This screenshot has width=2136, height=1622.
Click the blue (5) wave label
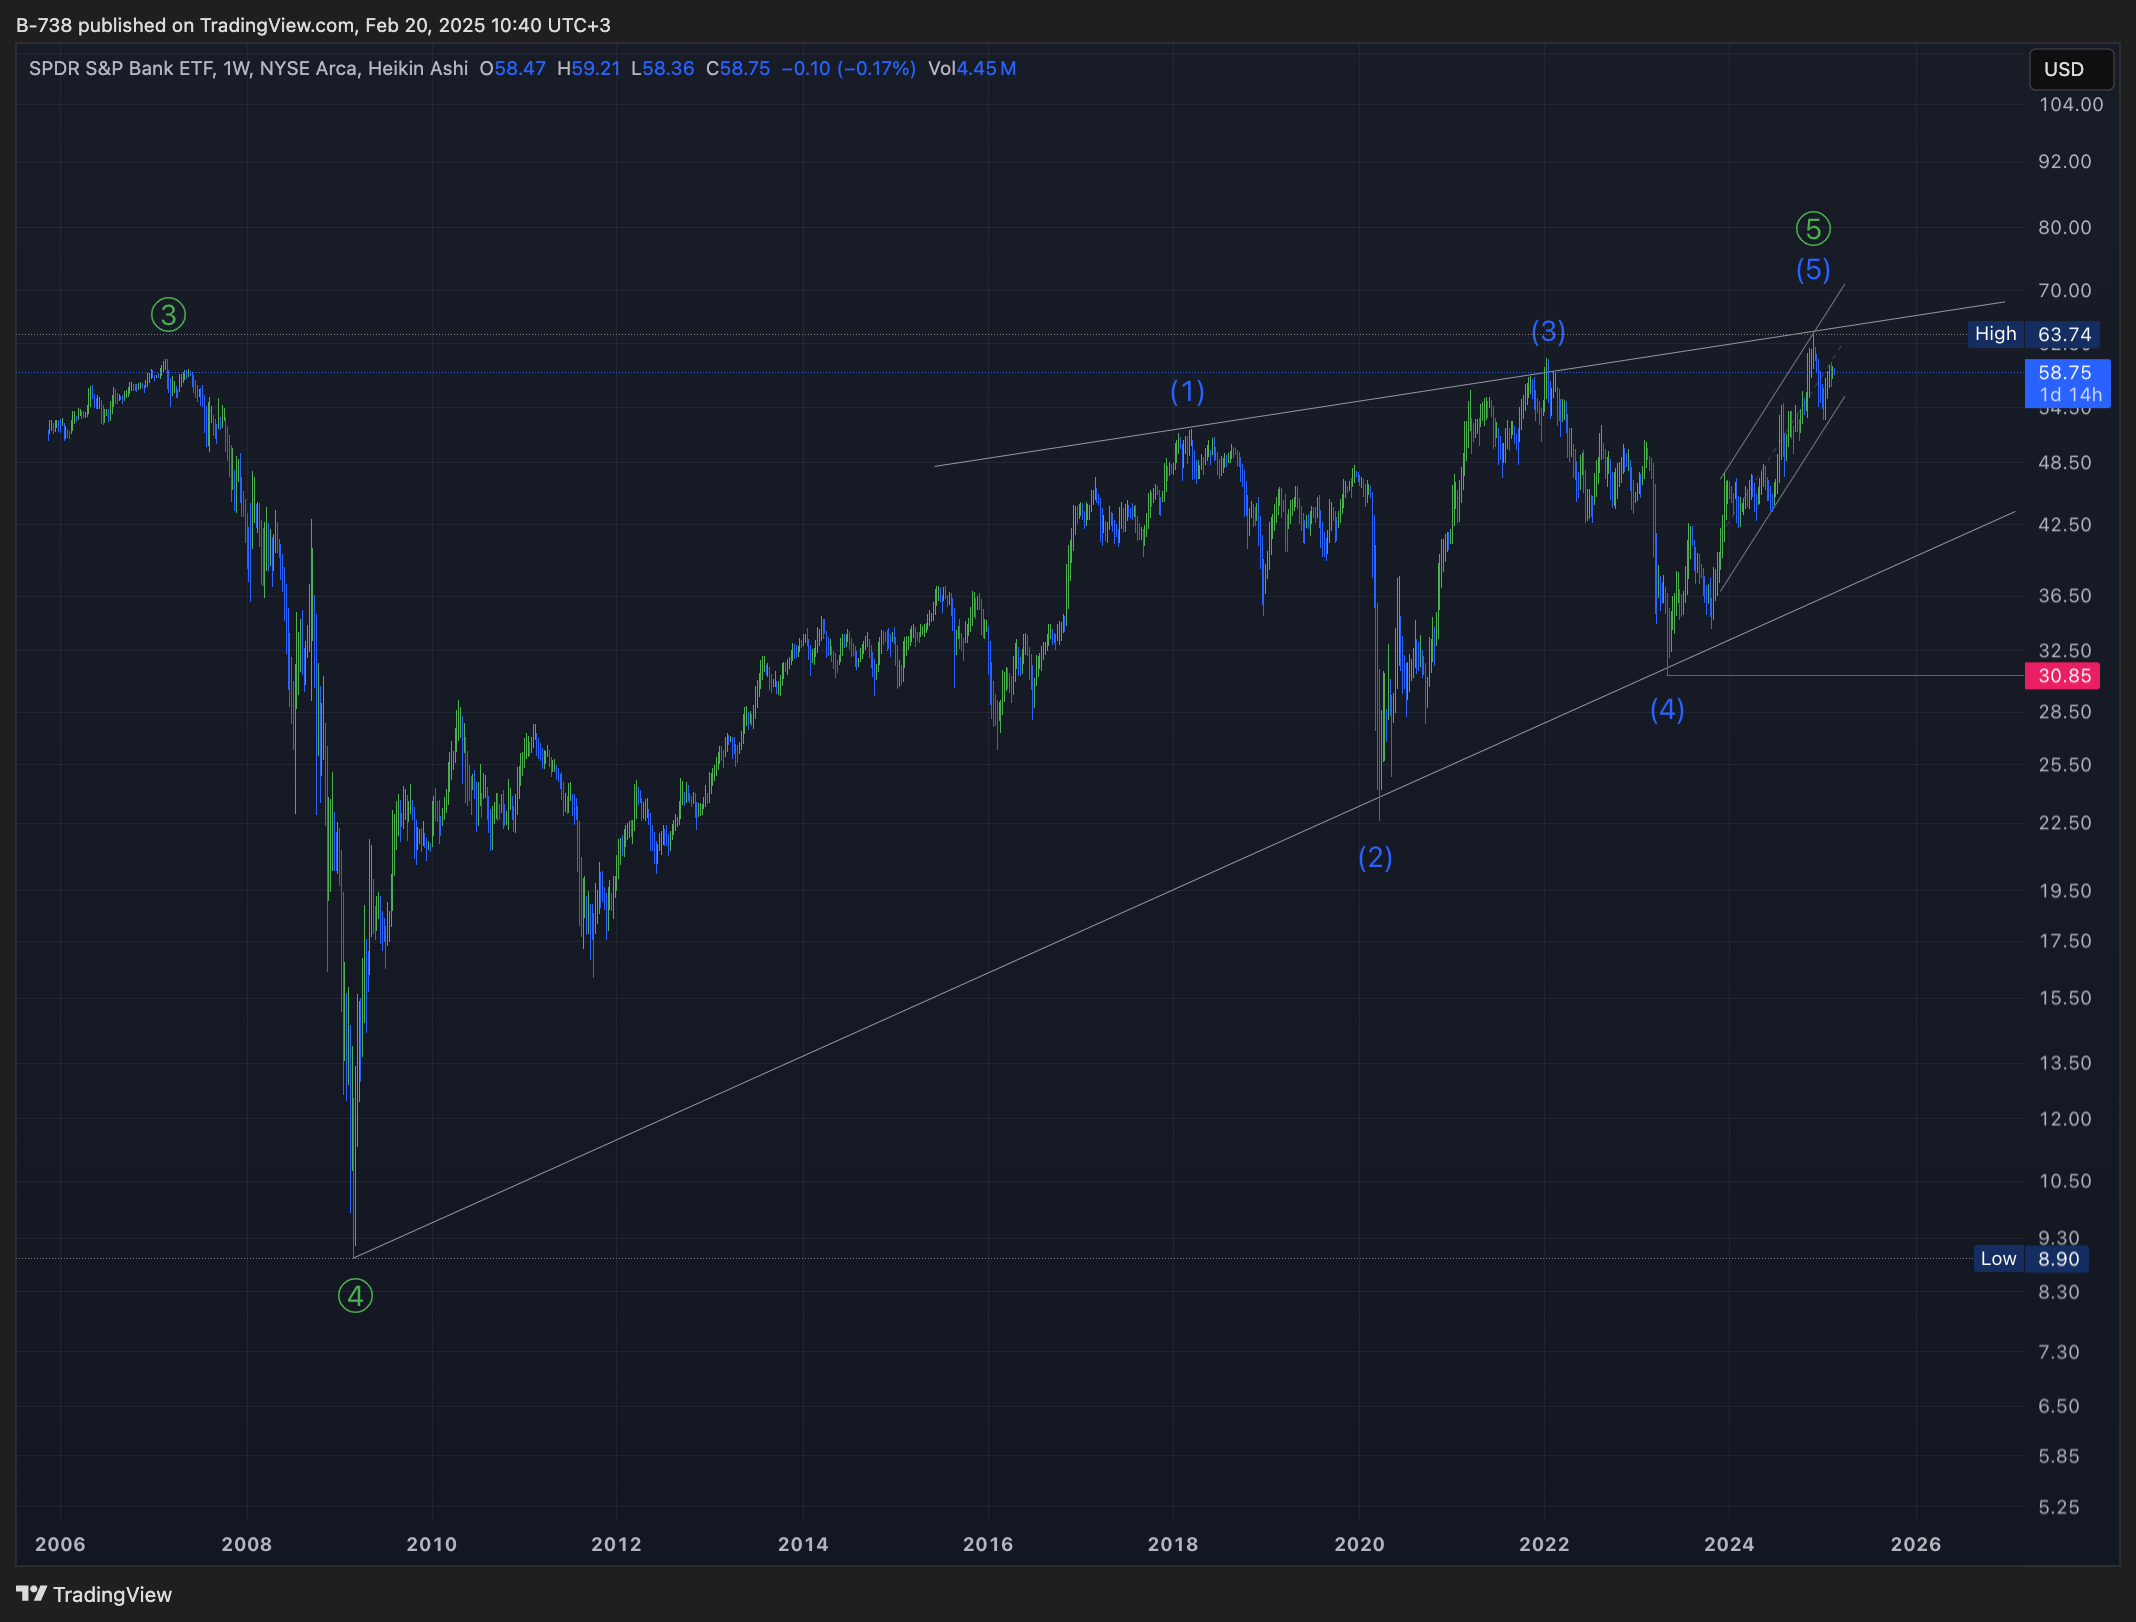(x=1813, y=269)
